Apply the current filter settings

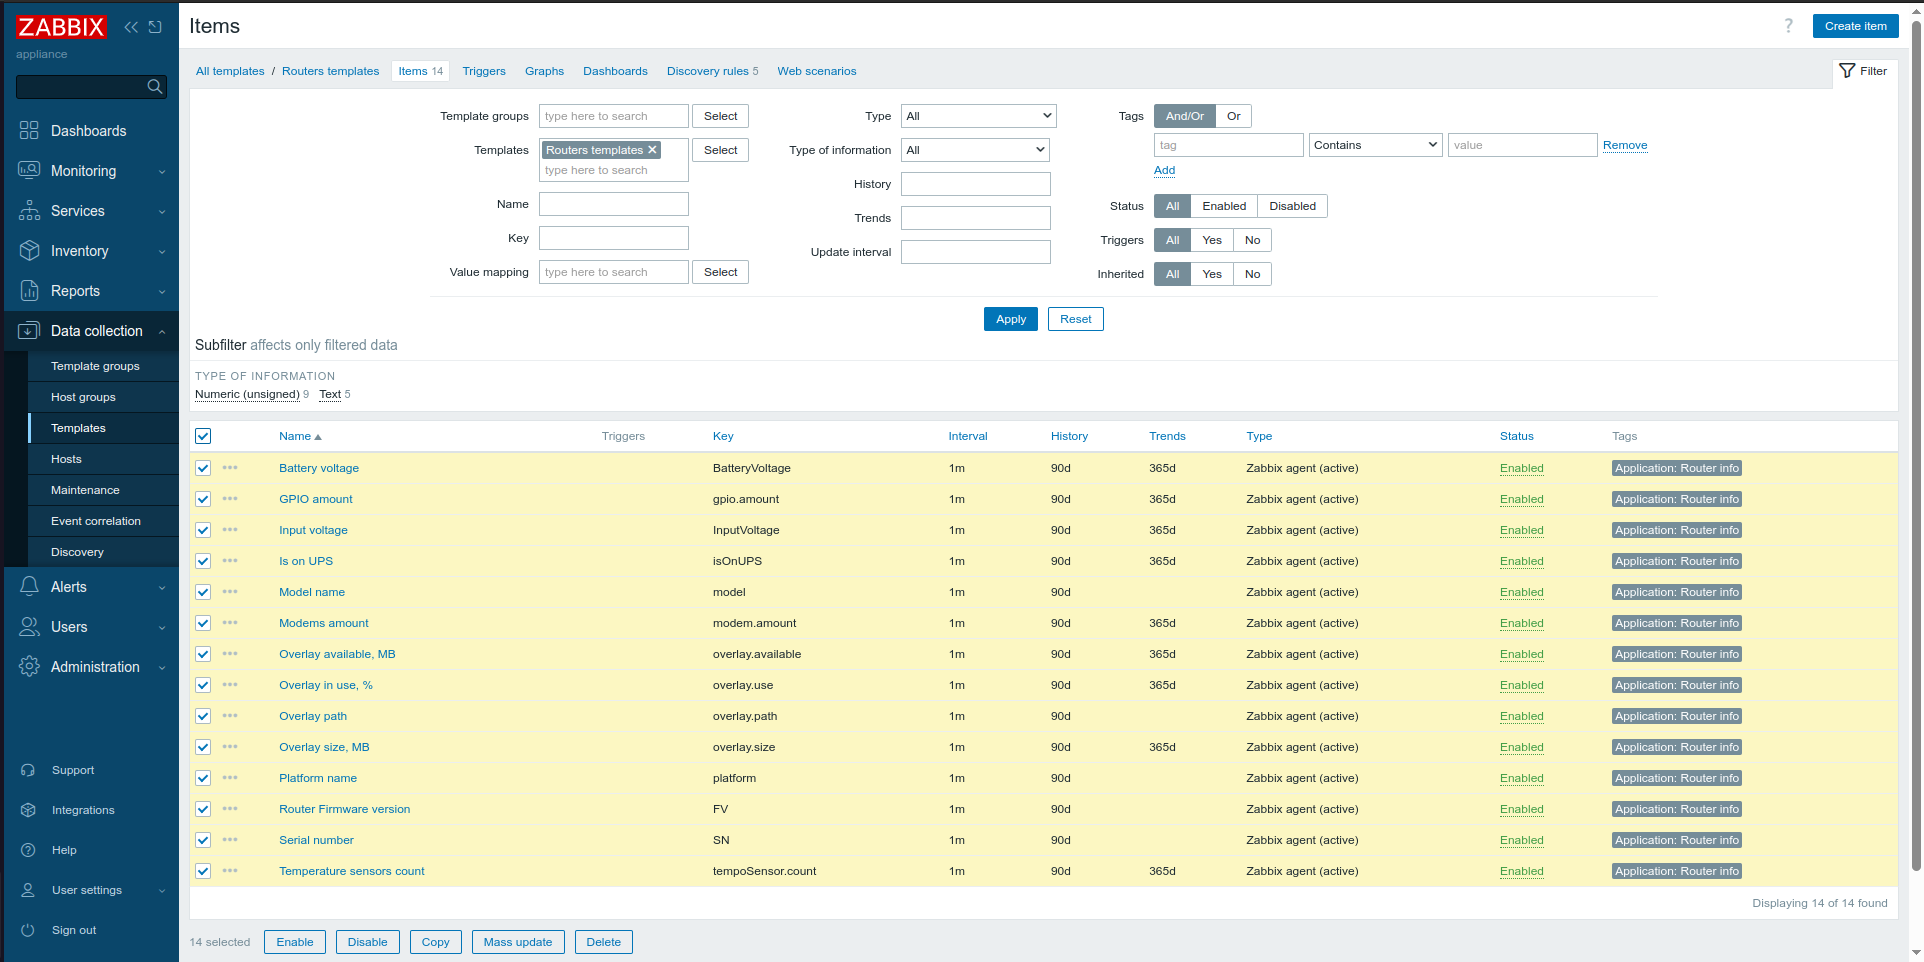[x=1010, y=319]
